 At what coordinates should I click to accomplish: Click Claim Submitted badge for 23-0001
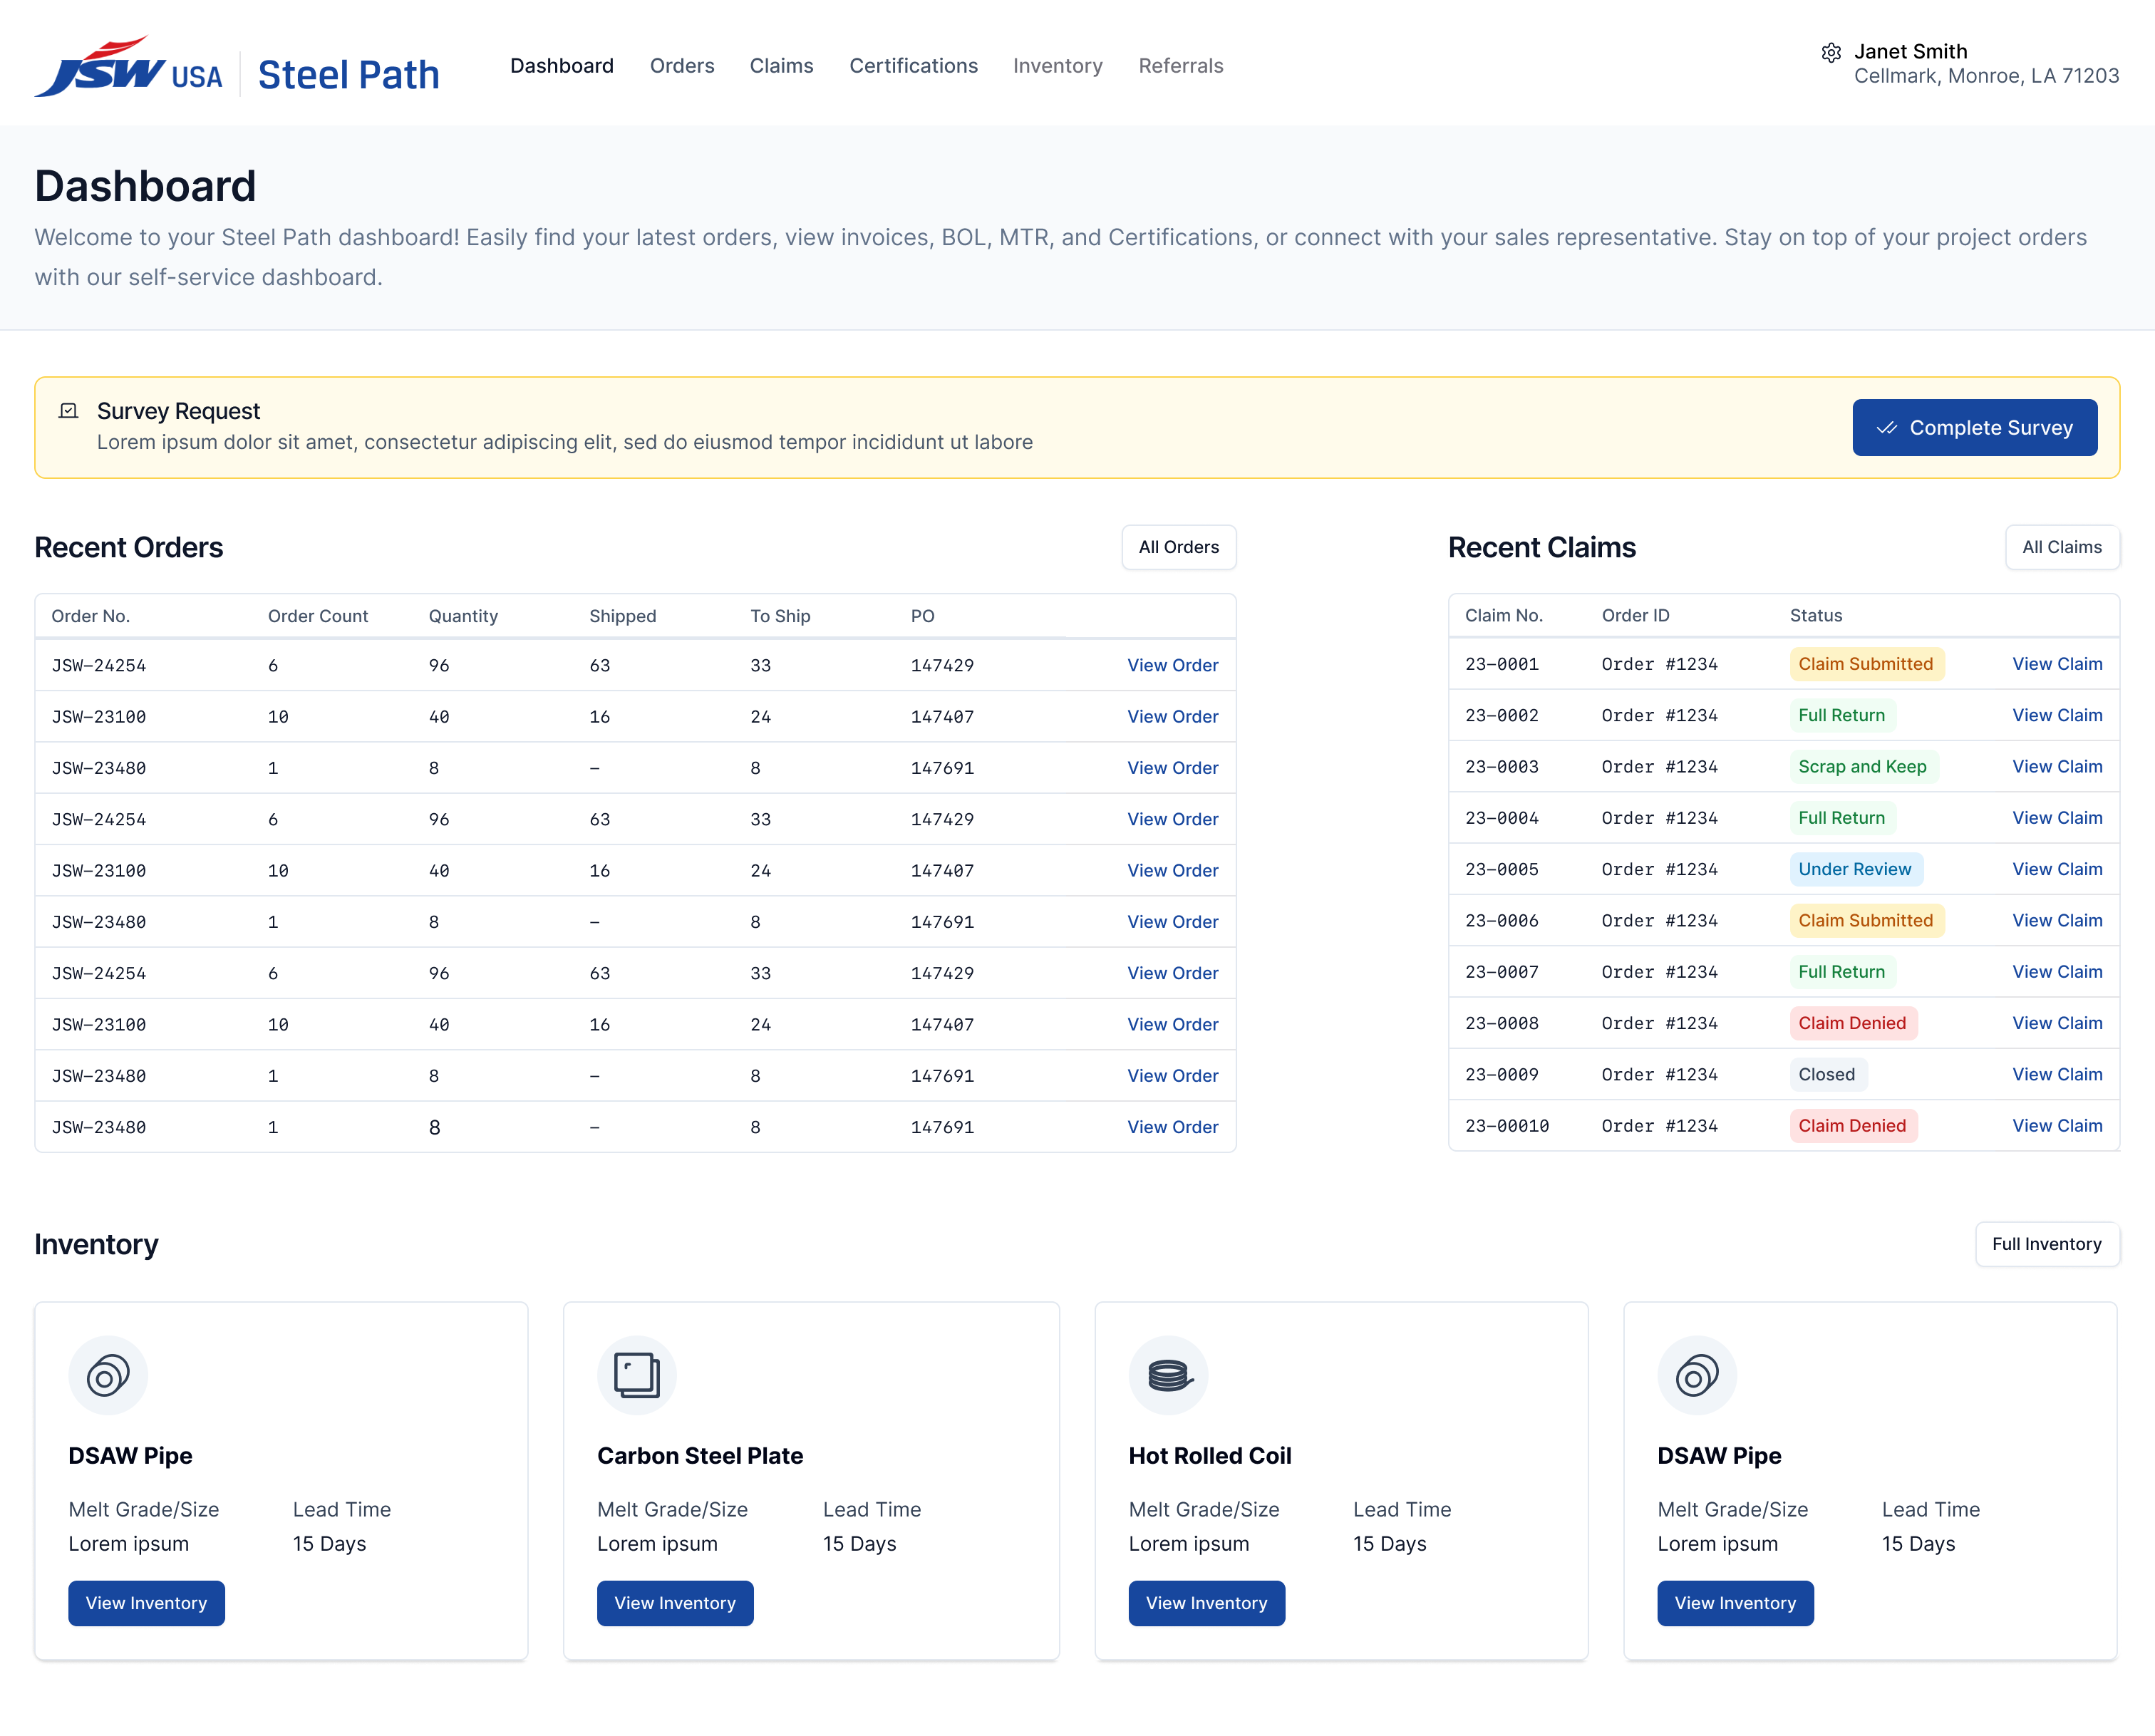pos(1866,664)
